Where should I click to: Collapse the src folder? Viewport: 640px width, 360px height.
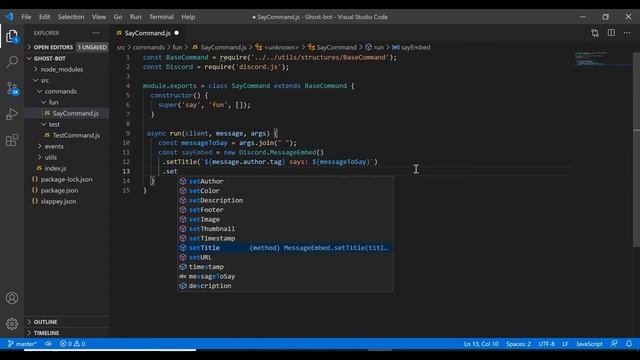click(x=67, y=80)
